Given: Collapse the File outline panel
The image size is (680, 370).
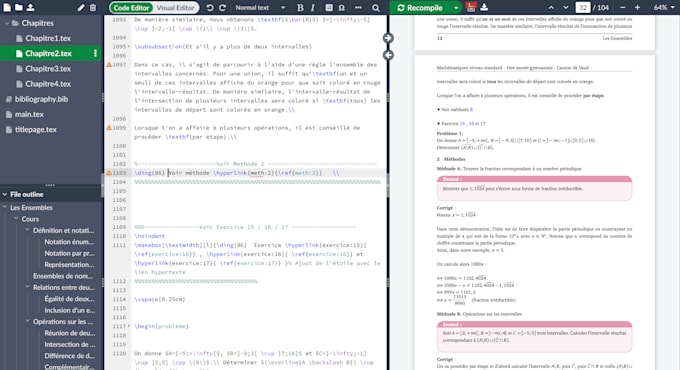Looking at the screenshot, I should (x=5, y=194).
